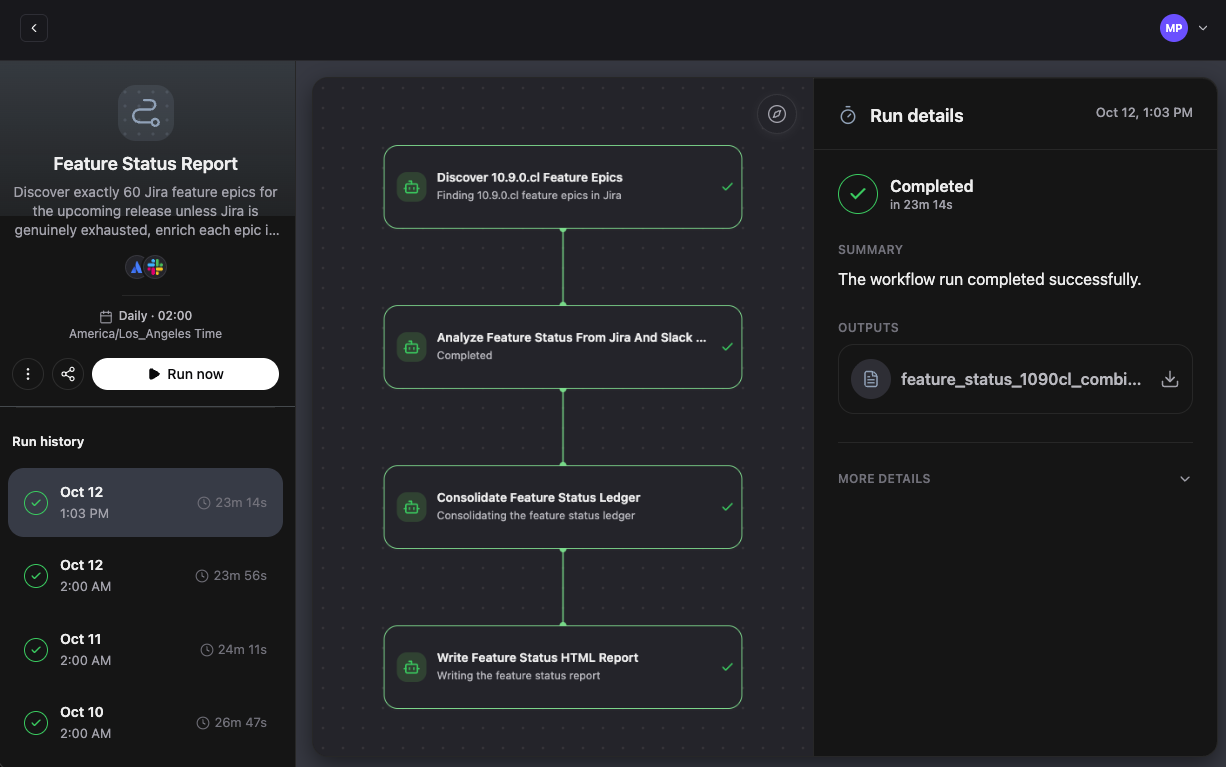Click checkmark on Analyze Feature Status node
1226x767 pixels.
pos(727,347)
